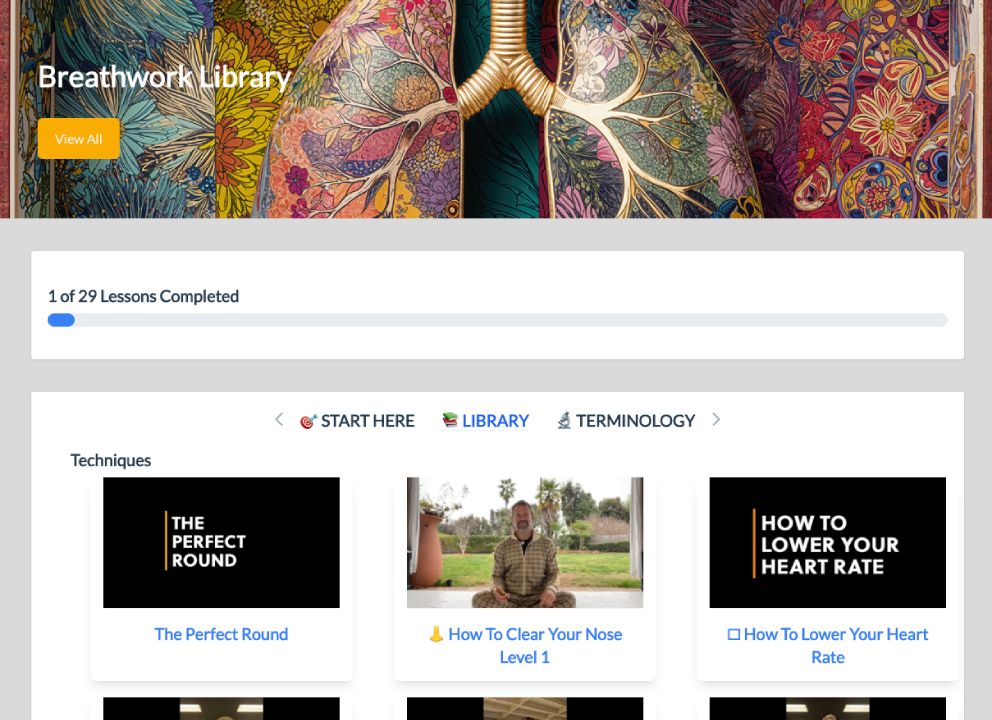Screen dimensions: 992x720
Task: Click The Perfect Round video thumbnail
Action: click(x=221, y=542)
